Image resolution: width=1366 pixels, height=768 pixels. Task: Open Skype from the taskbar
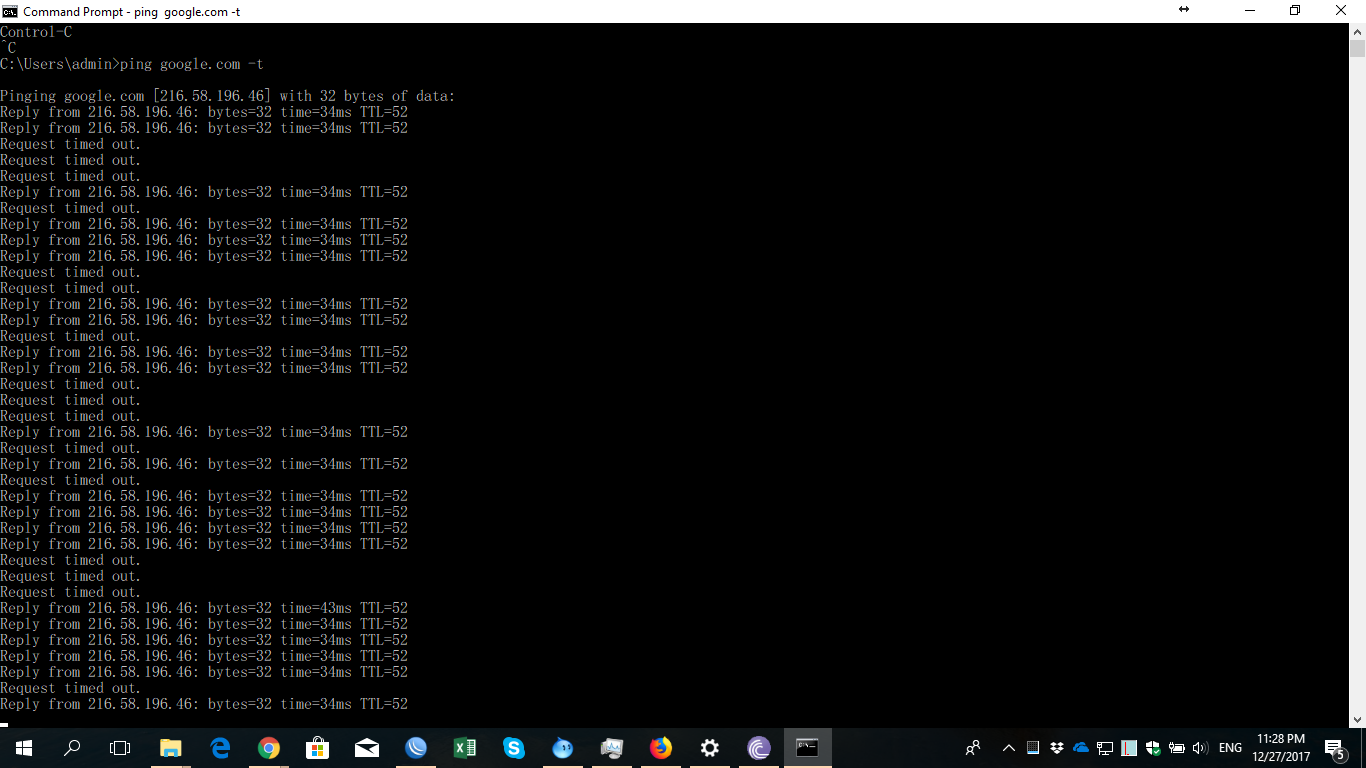pyautogui.click(x=514, y=748)
